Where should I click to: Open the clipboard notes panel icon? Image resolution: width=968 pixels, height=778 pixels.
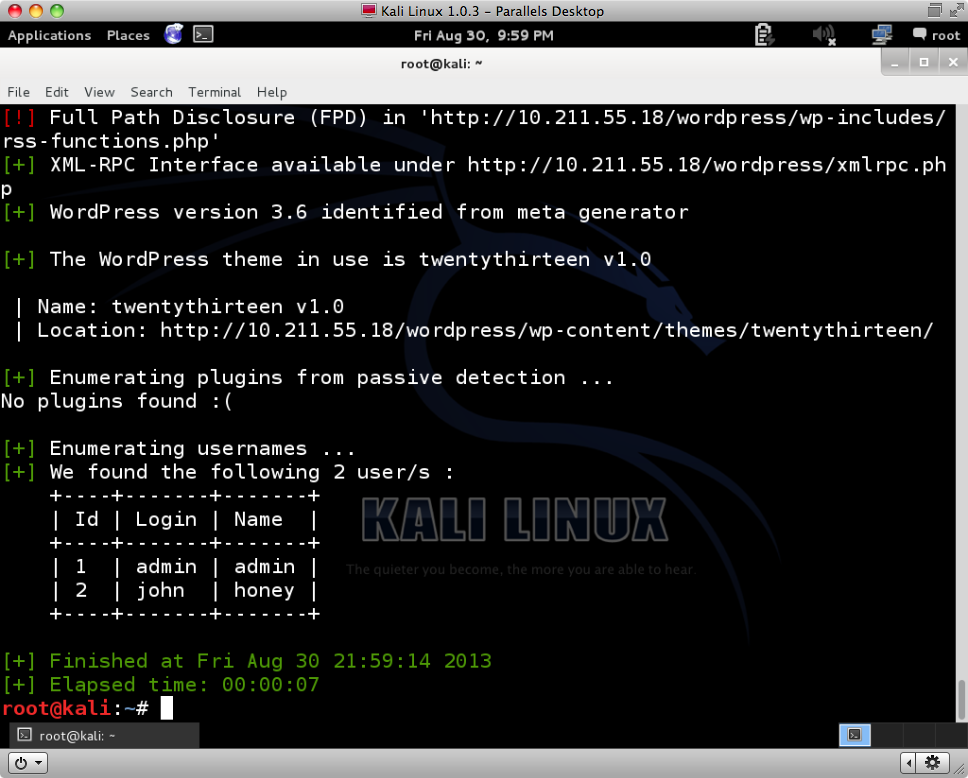point(764,35)
